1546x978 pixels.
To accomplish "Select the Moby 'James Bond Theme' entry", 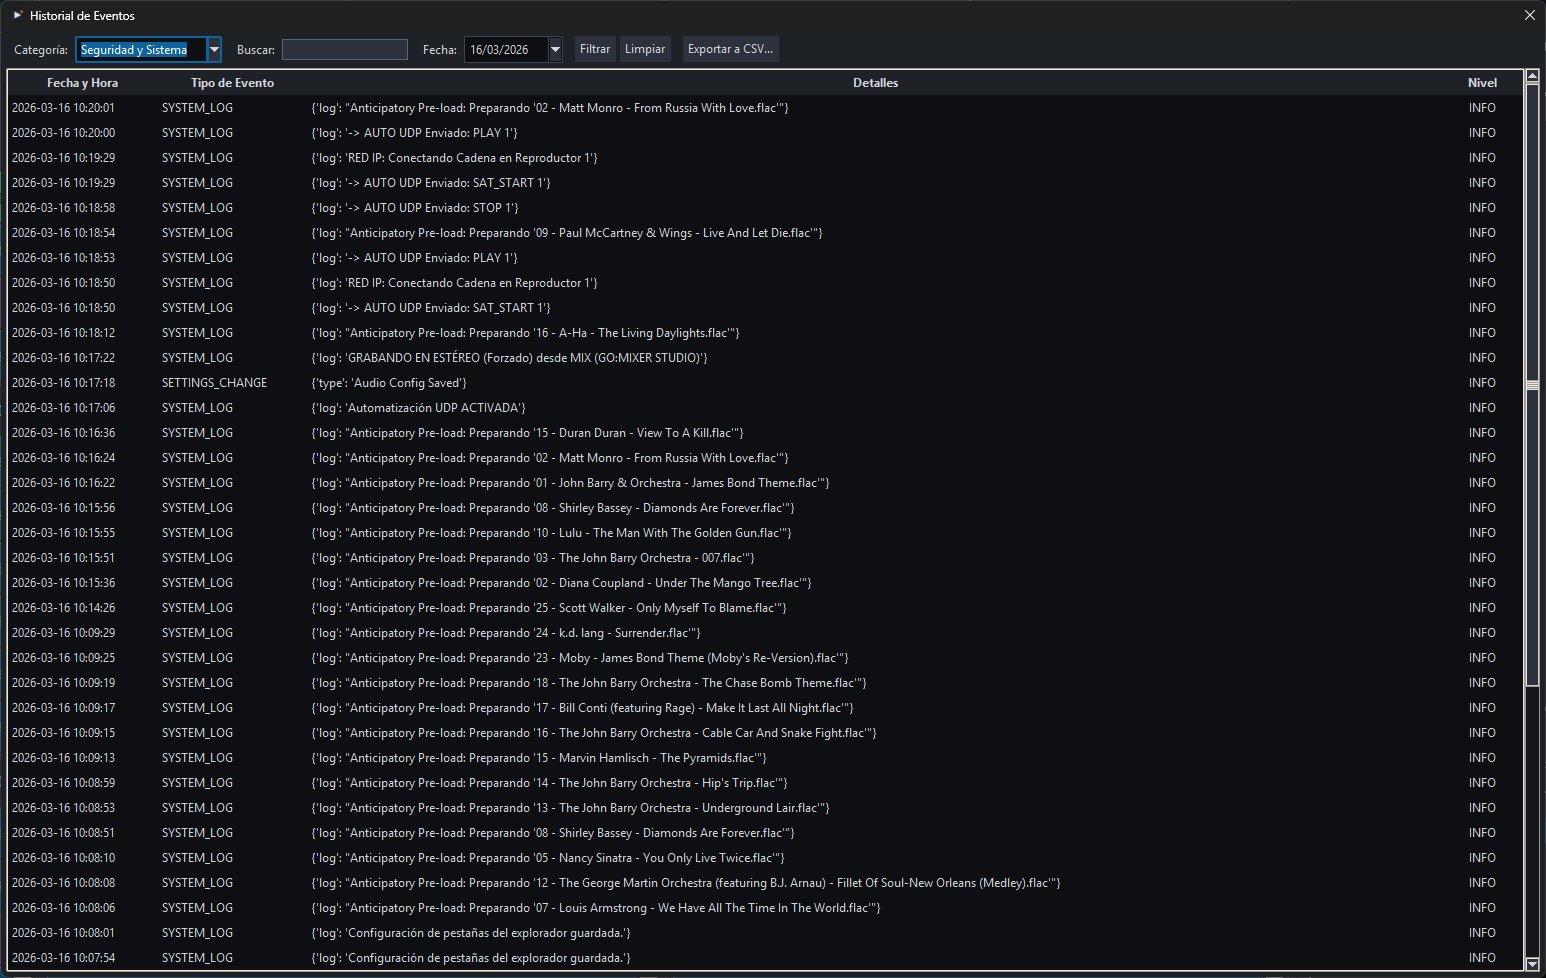I will pos(765,658).
